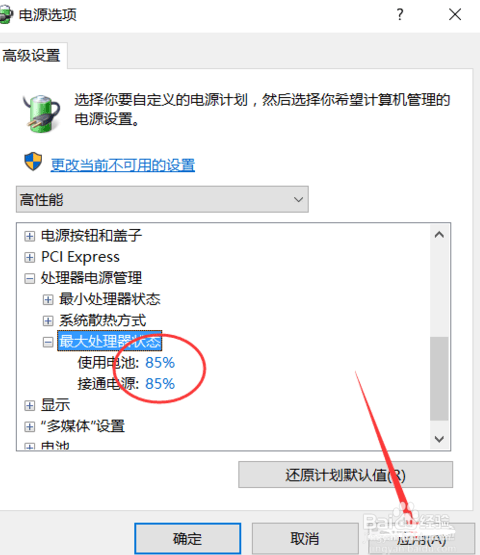Click the battery power plan icon
Image resolution: width=480 pixels, height=555 pixels.
[x=41, y=113]
